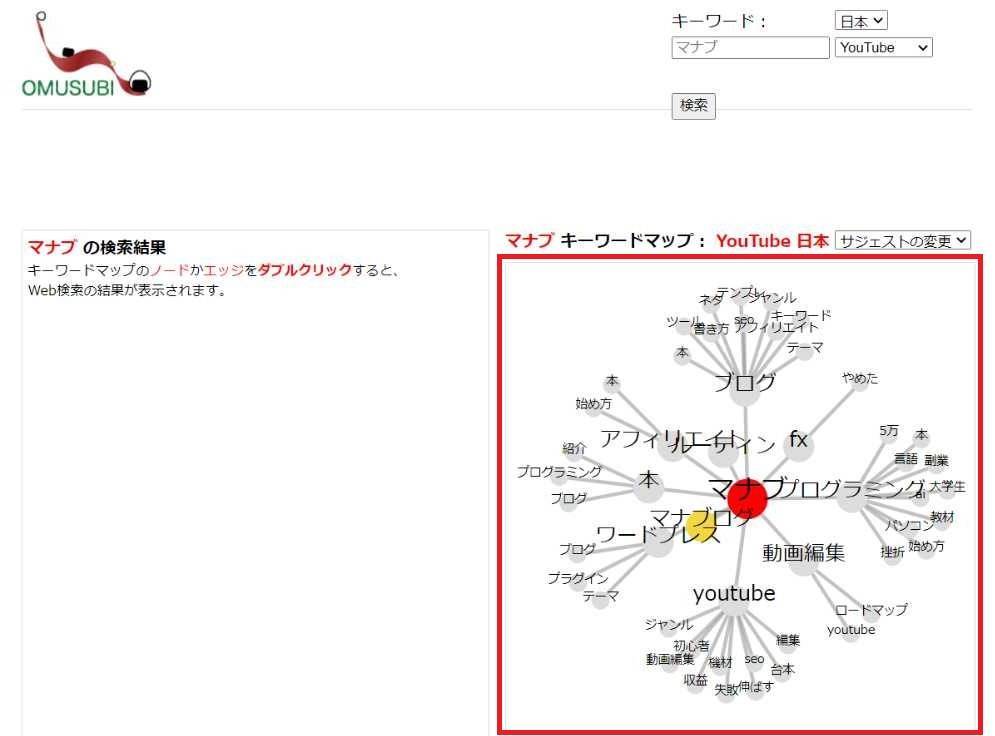Click the マナブ keyword input field
The height and width of the screenshot is (736, 995).
pyautogui.click(x=750, y=47)
